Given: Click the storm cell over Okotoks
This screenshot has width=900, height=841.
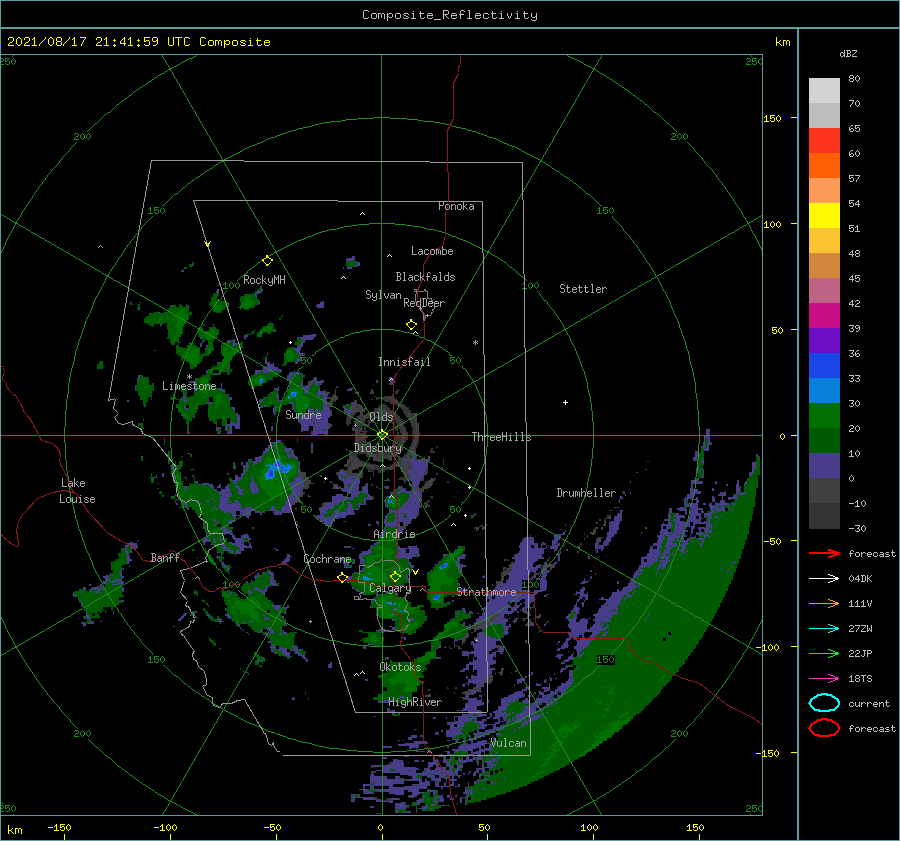Looking at the screenshot, I should click(x=402, y=680).
